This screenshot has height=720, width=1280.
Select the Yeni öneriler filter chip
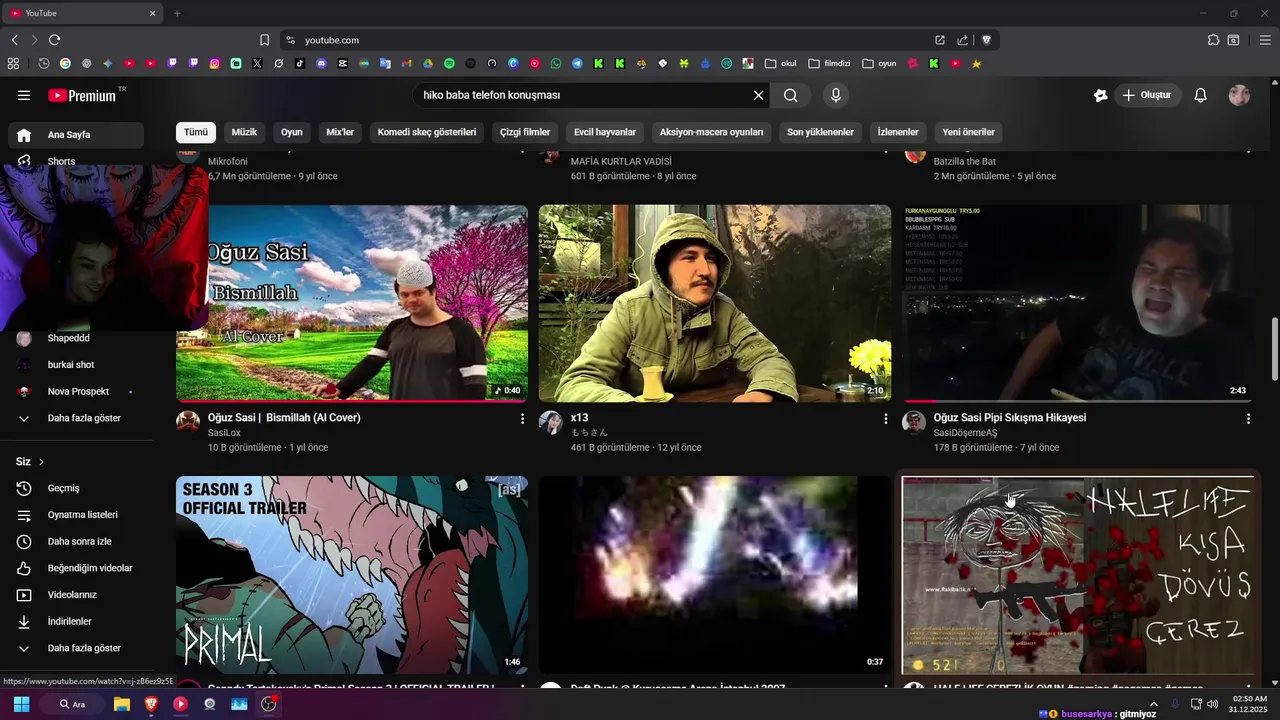(968, 132)
